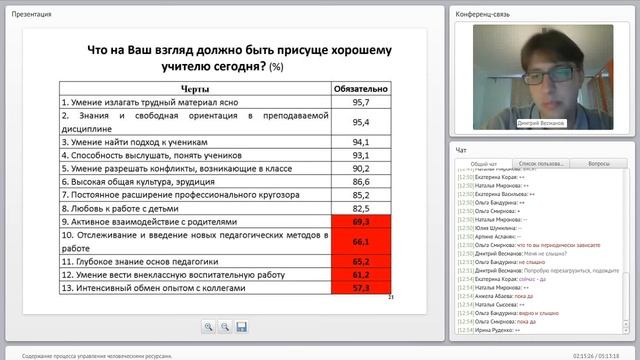Click Юлия Шумилина chat message
This screenshot has width=640, height=360.
coord(489,228)
